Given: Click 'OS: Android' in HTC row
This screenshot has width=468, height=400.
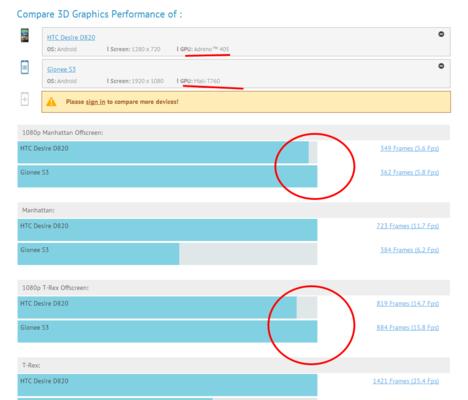Looking at the screenshot, I should pos(62,49).
